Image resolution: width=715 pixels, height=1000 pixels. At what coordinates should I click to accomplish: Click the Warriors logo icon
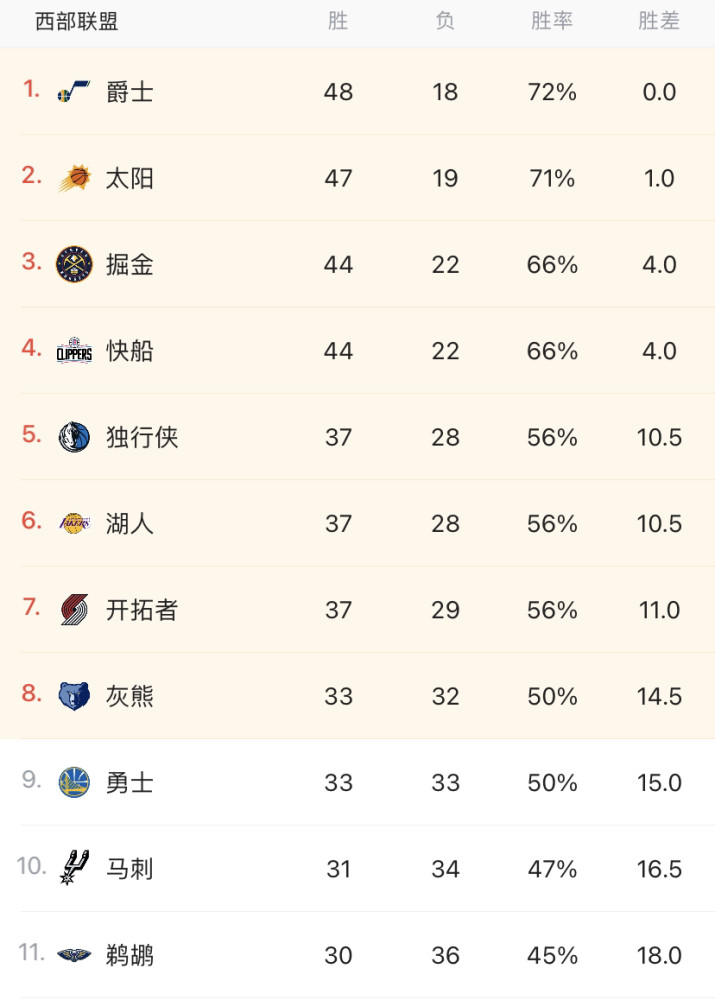tap(74, 783)
